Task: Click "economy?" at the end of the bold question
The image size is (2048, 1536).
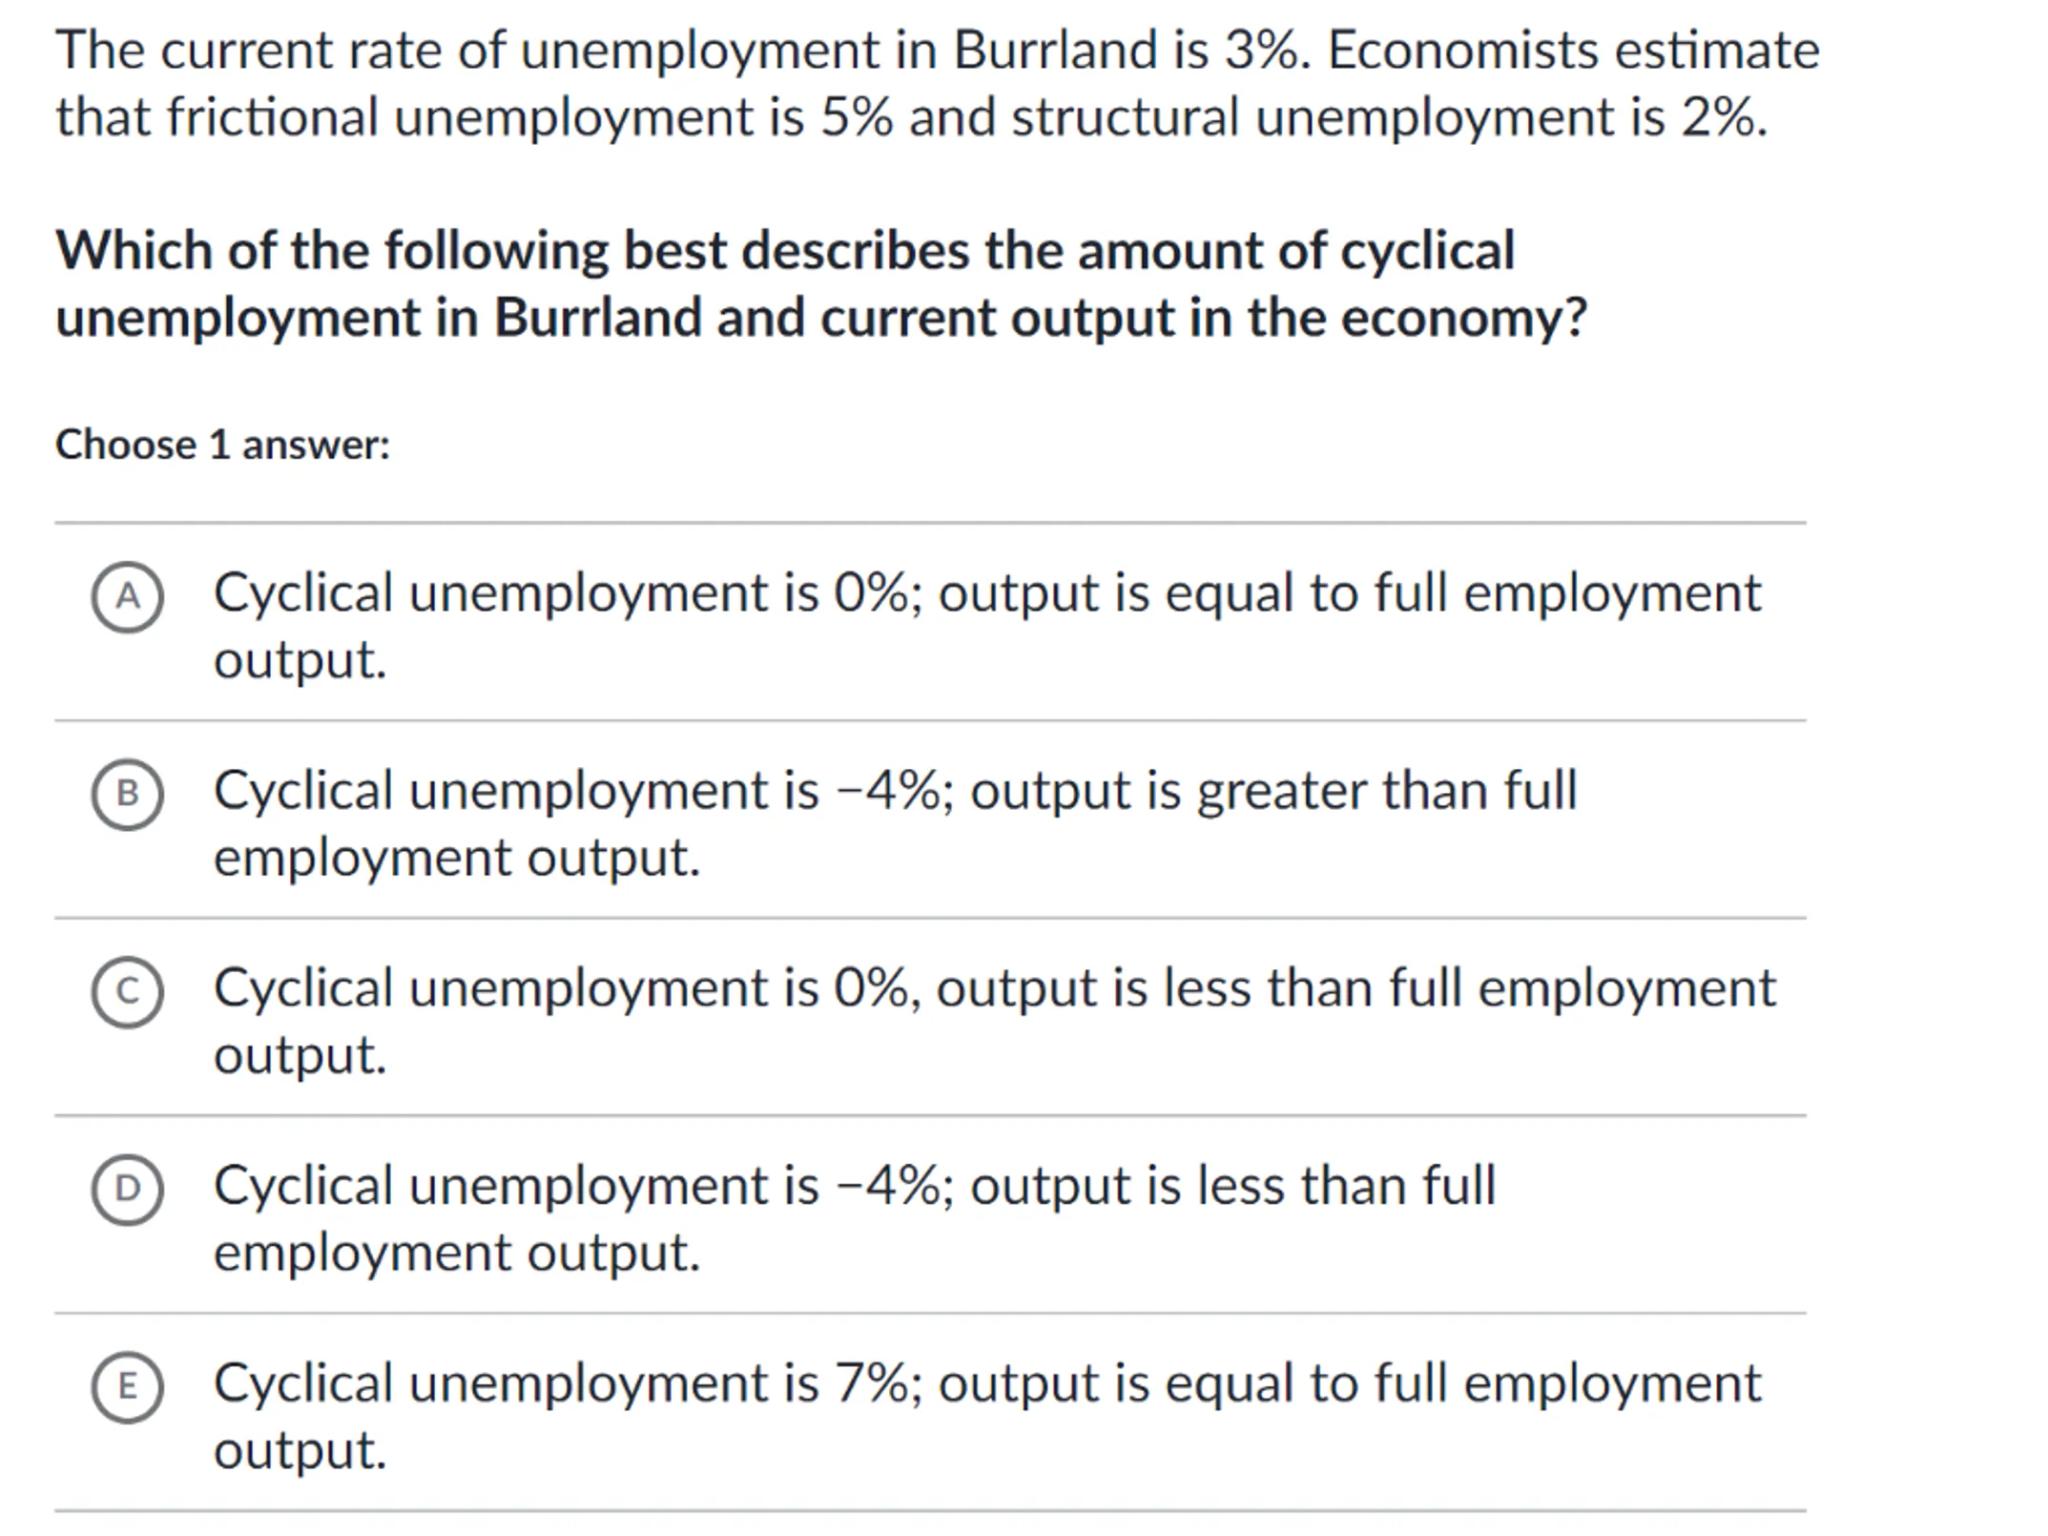Action: [1463, 318]
